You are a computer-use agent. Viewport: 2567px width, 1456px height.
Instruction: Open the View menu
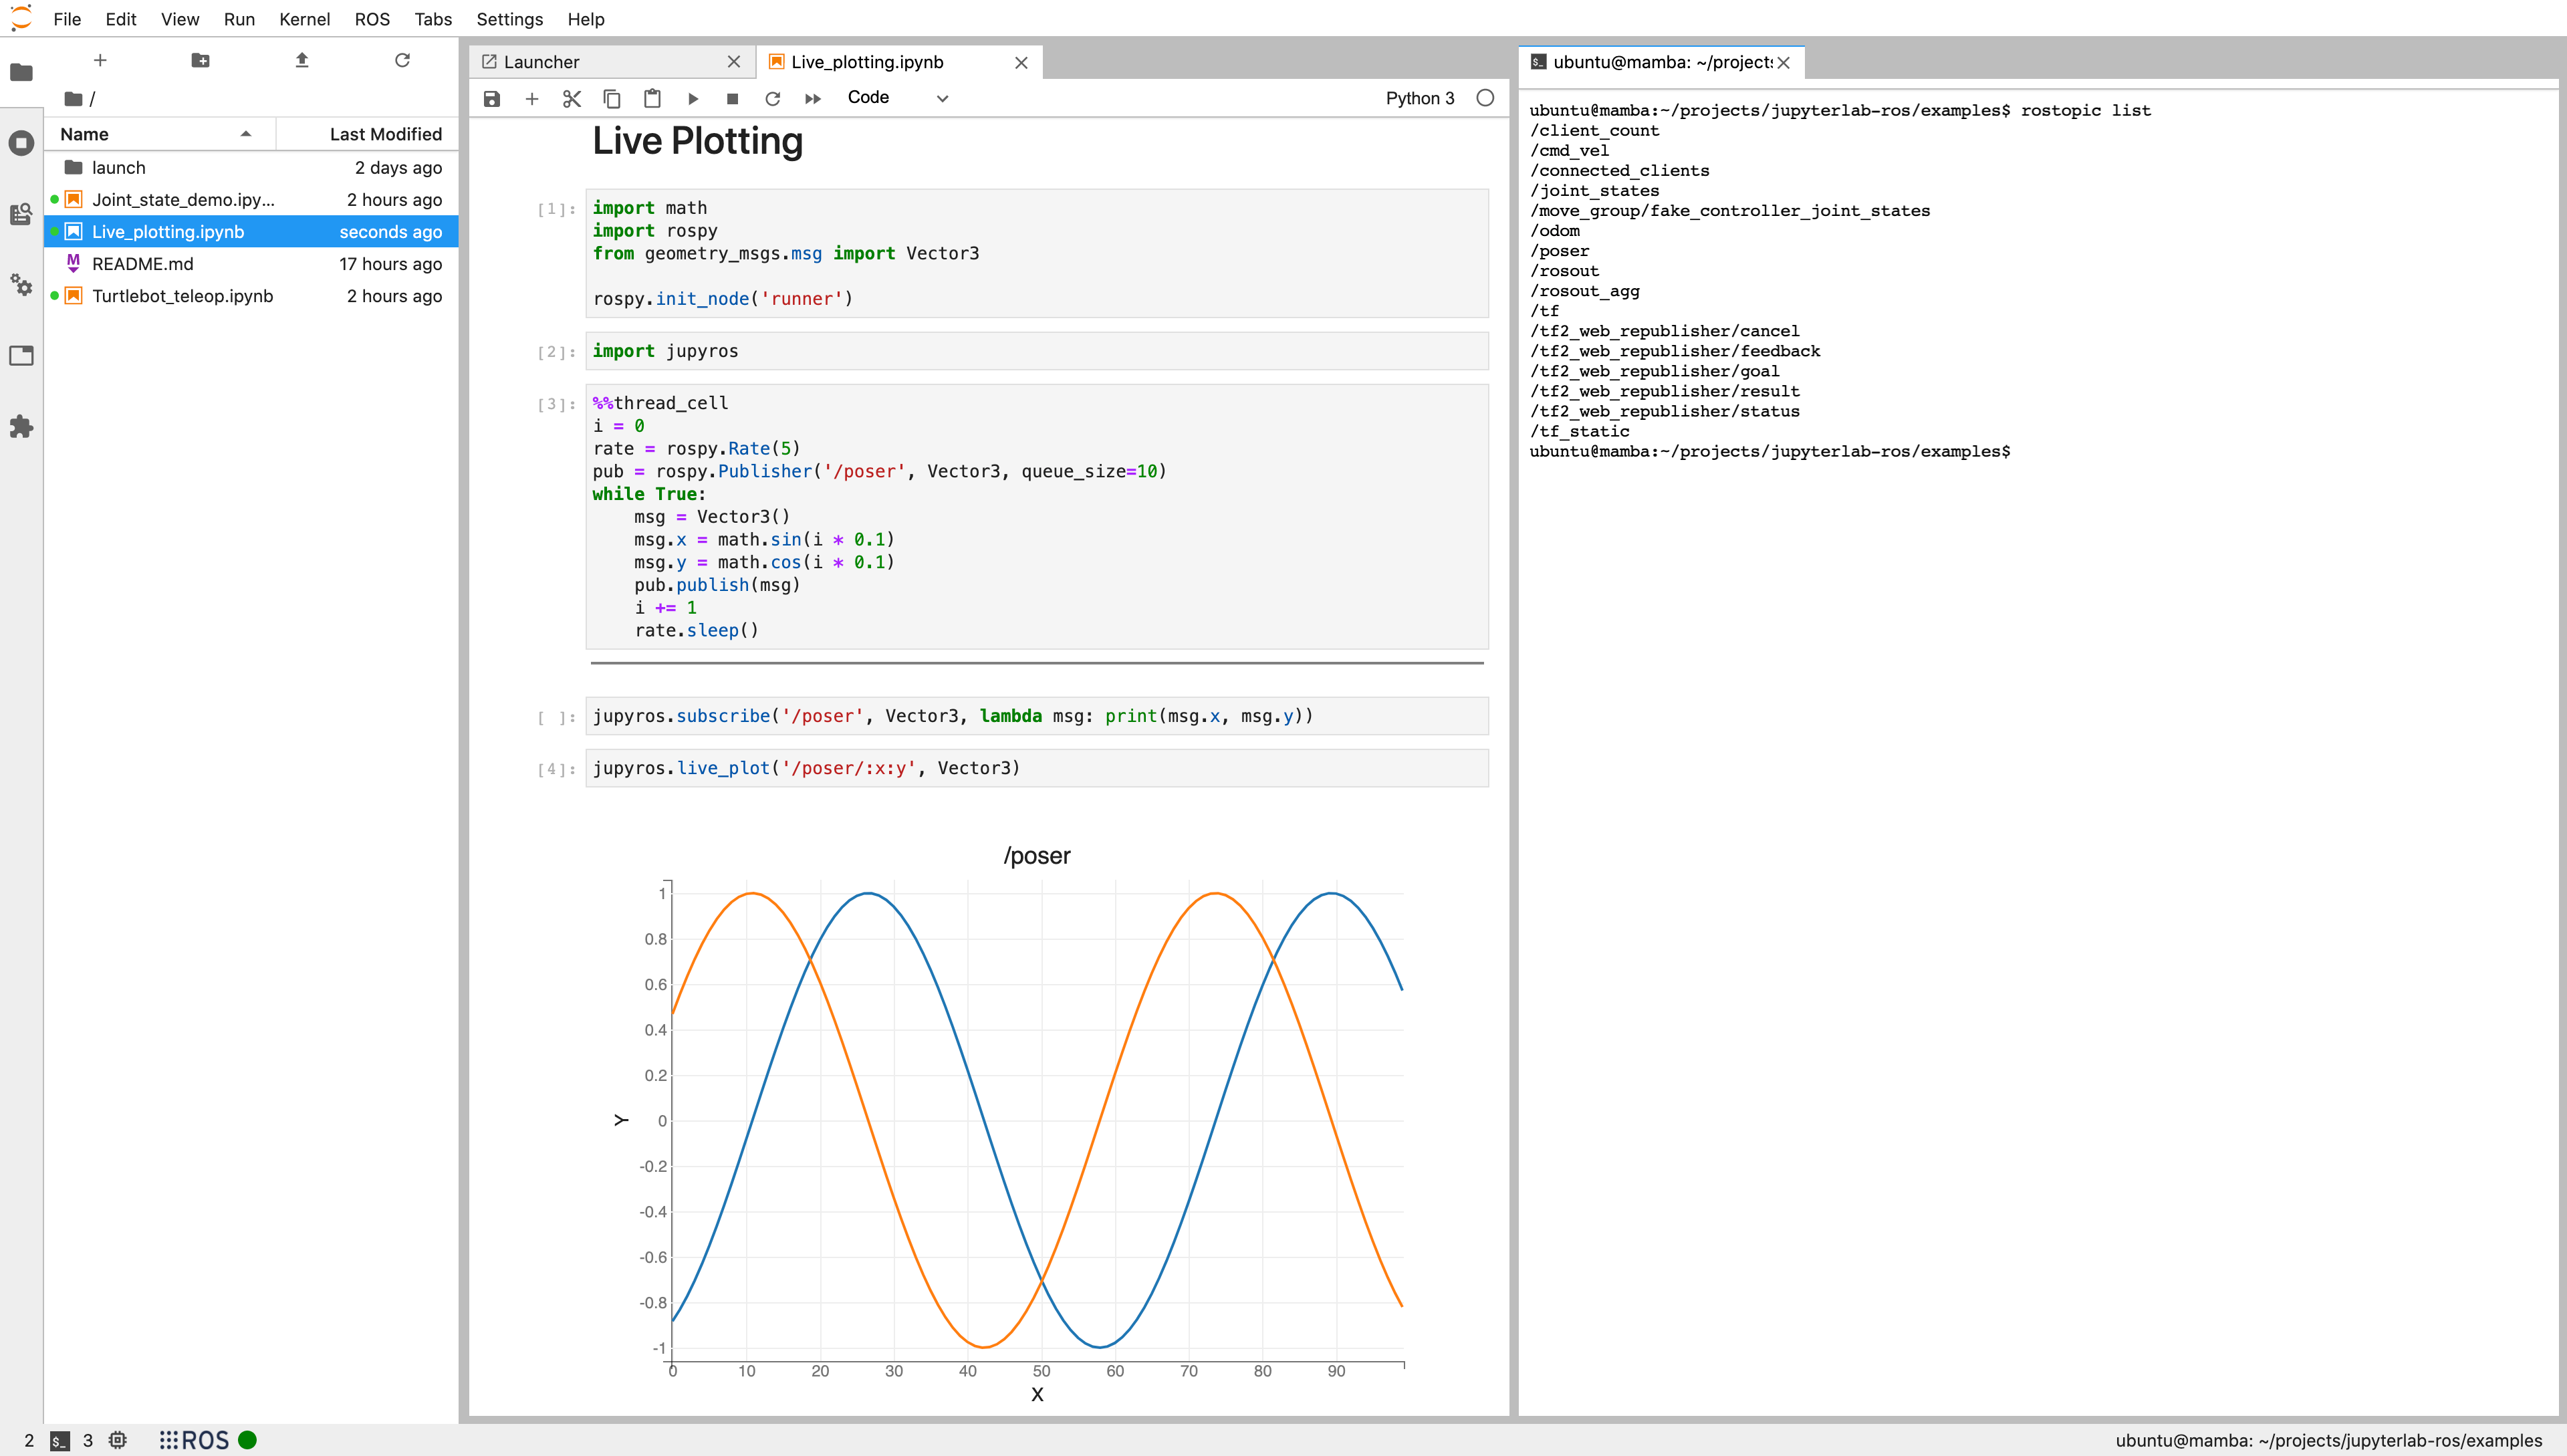(180, 19)
